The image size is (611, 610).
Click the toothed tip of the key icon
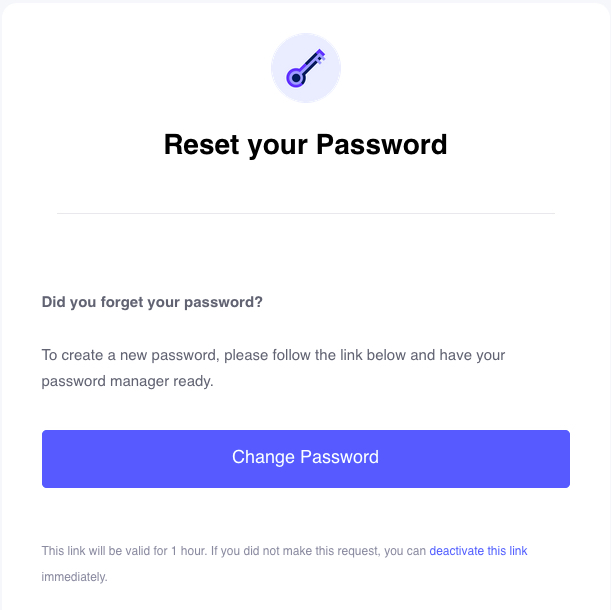pyautogui.click(x=320, y=55)
